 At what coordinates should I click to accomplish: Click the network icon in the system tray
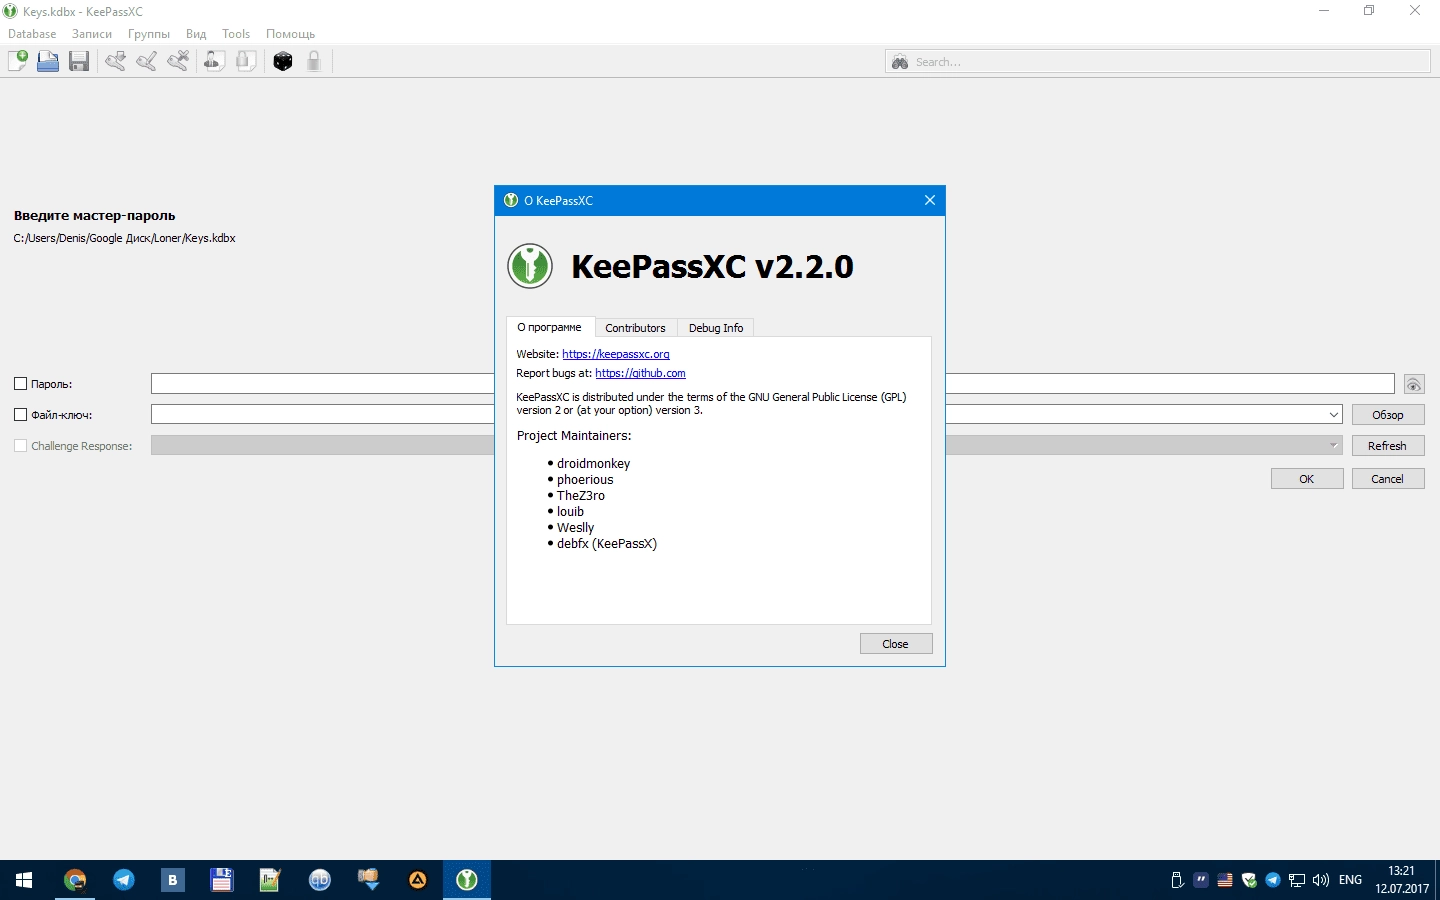click(1297, 880)
